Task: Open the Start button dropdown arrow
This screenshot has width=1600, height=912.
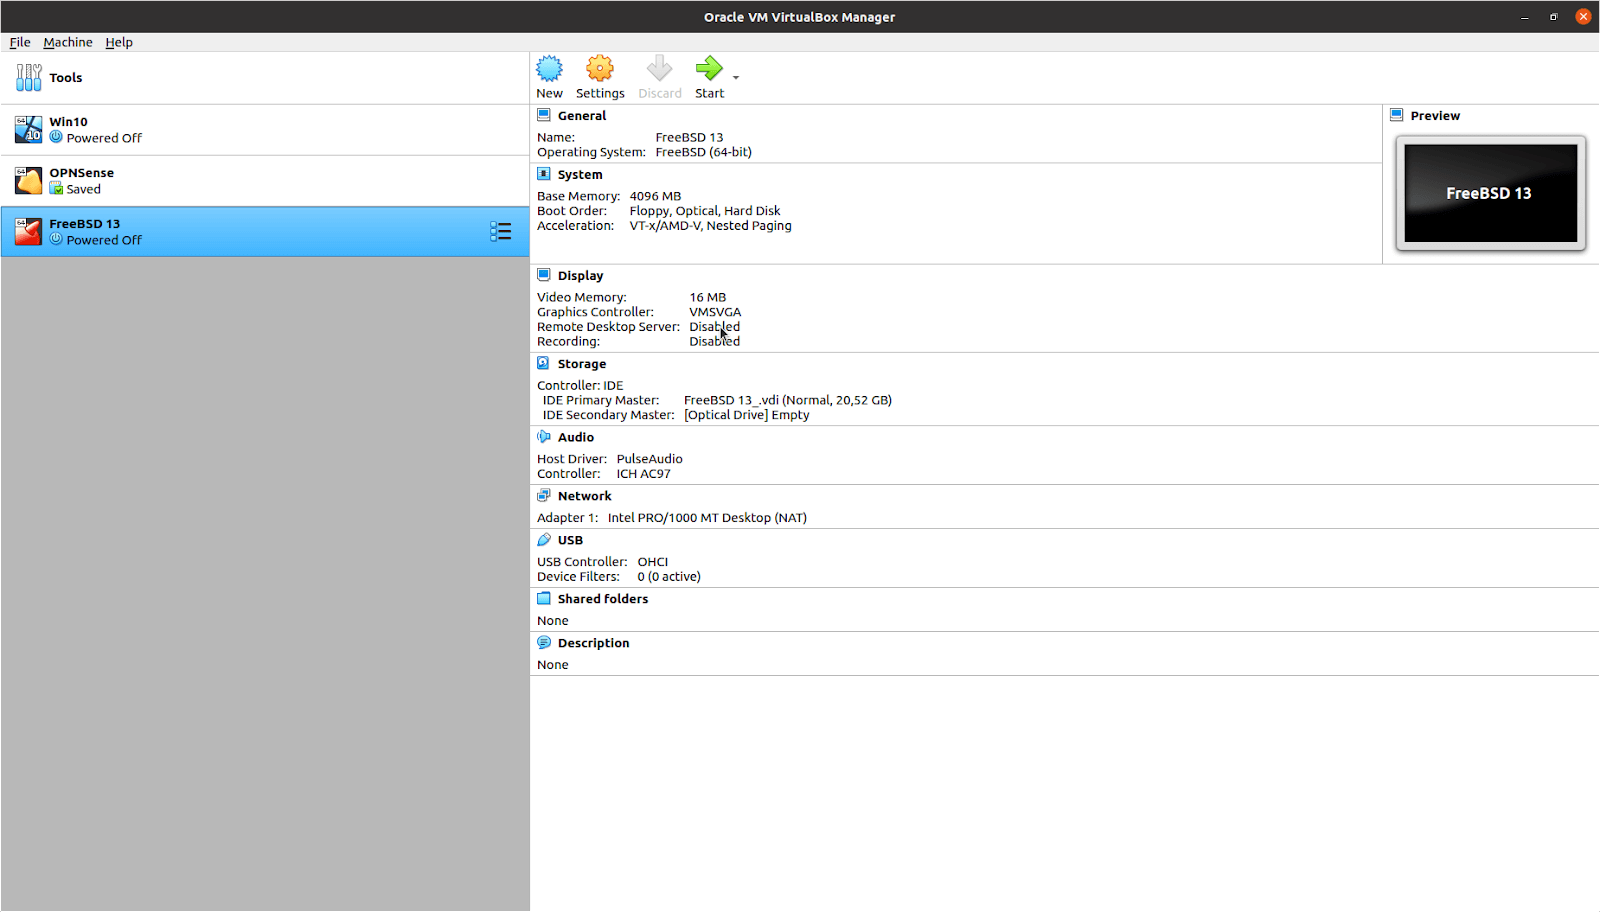Action: pyautogui.click(x=736, y=78)
